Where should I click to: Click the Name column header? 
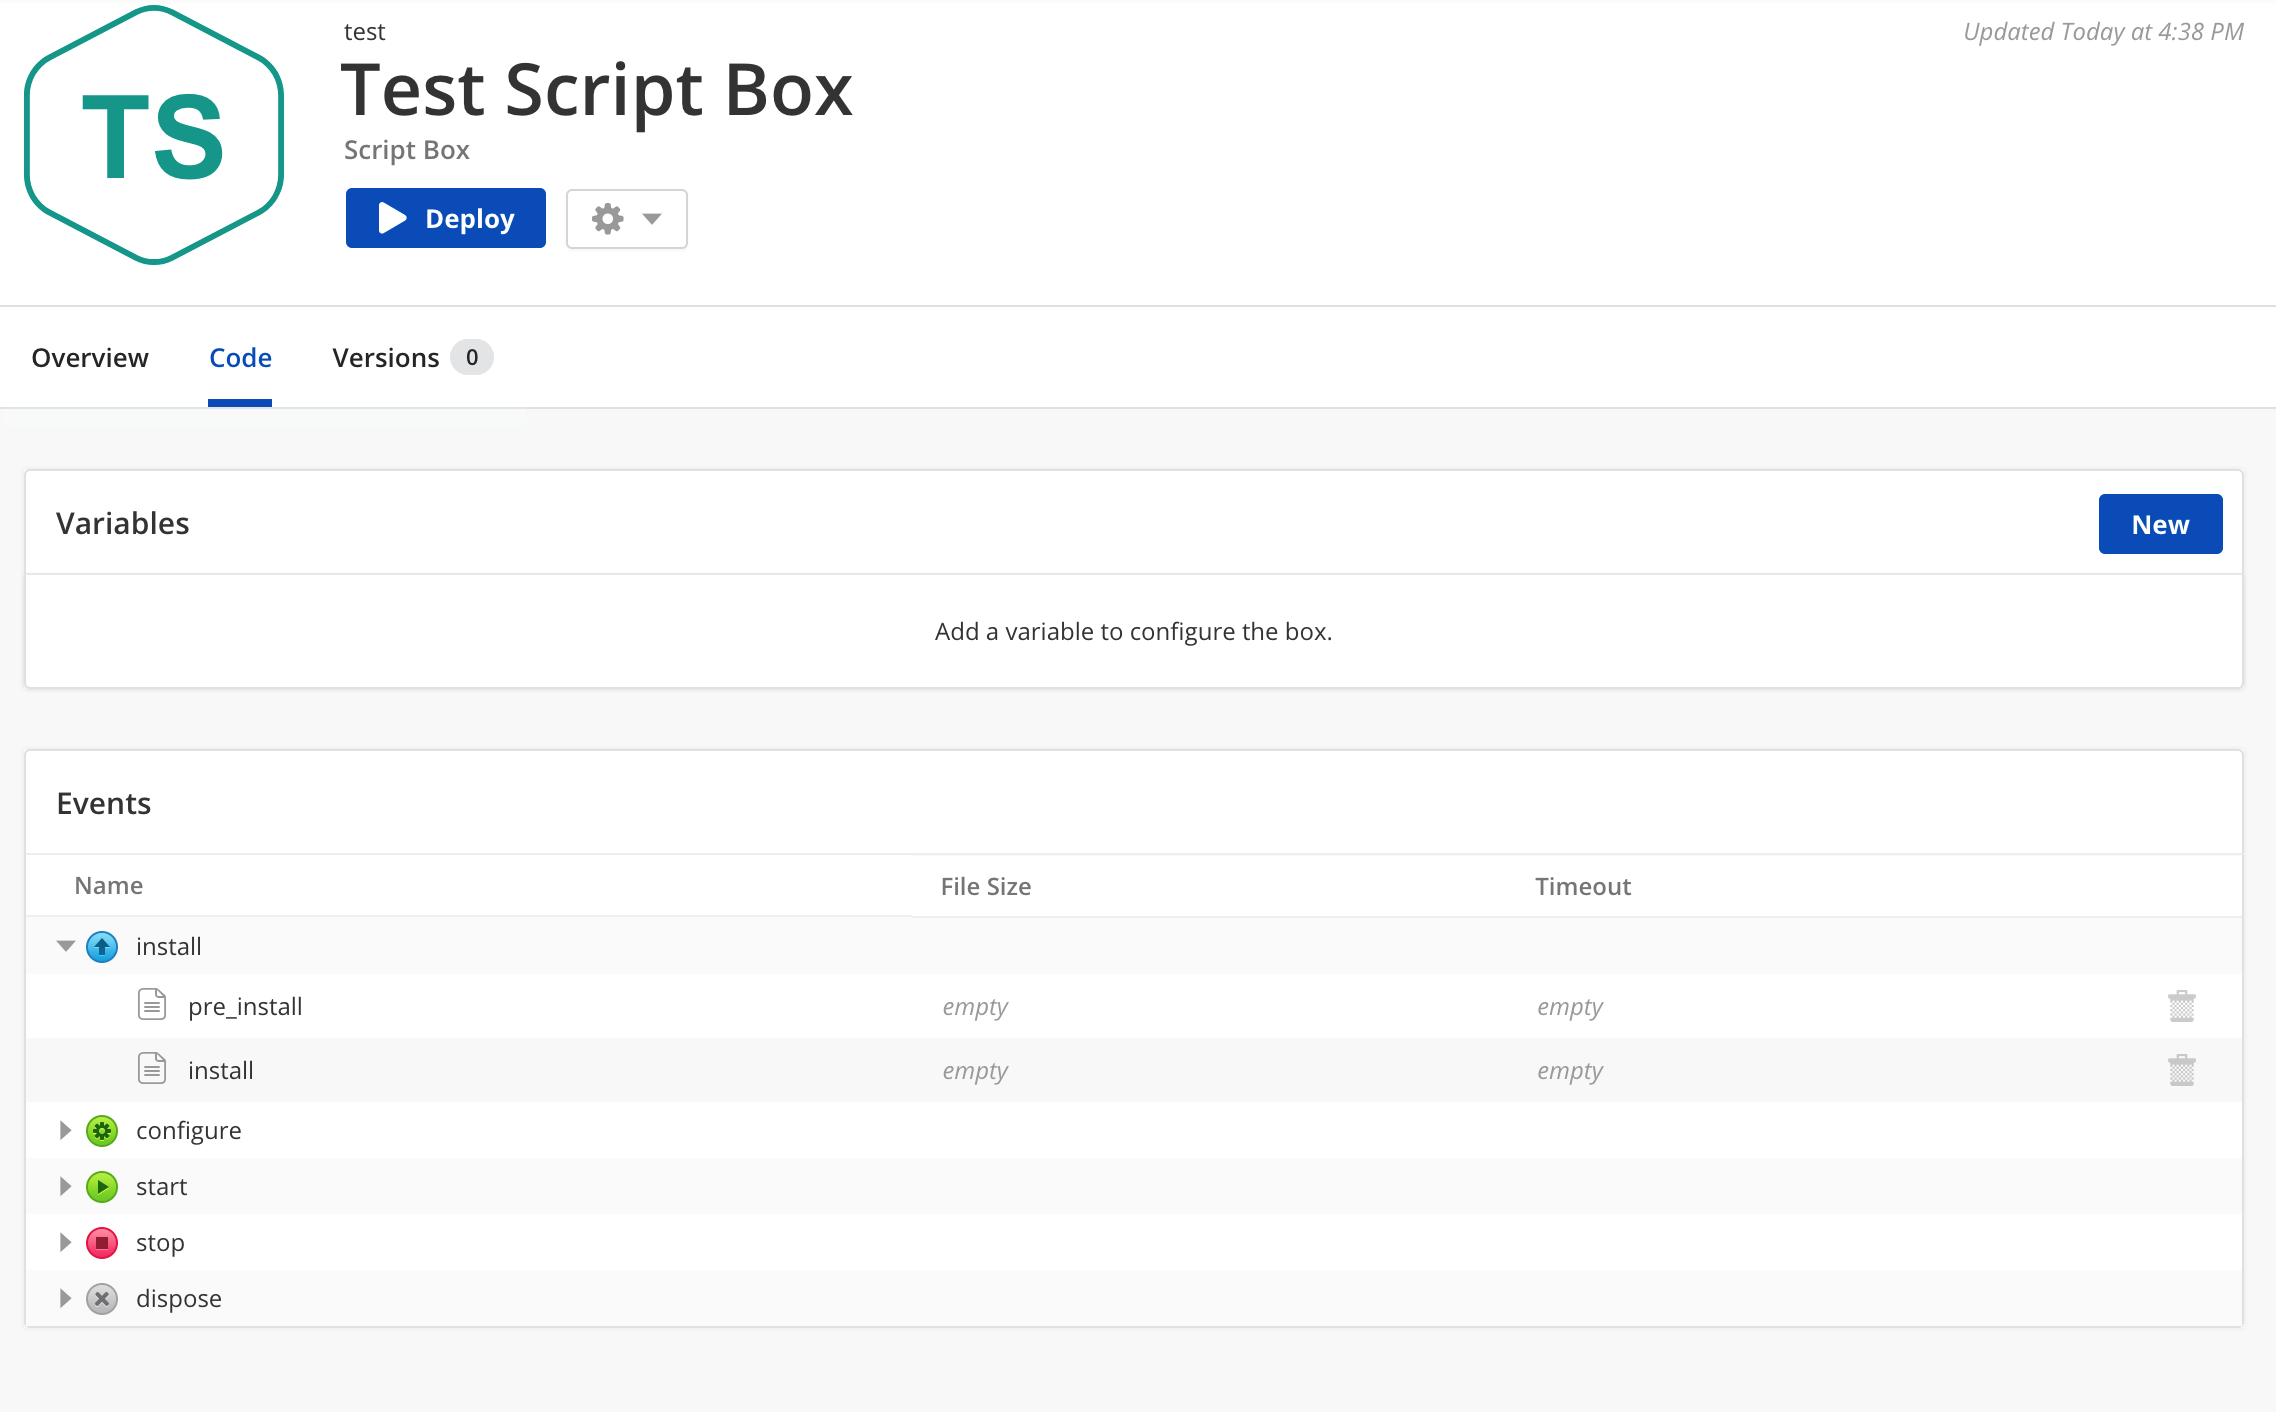pos(109,885)
